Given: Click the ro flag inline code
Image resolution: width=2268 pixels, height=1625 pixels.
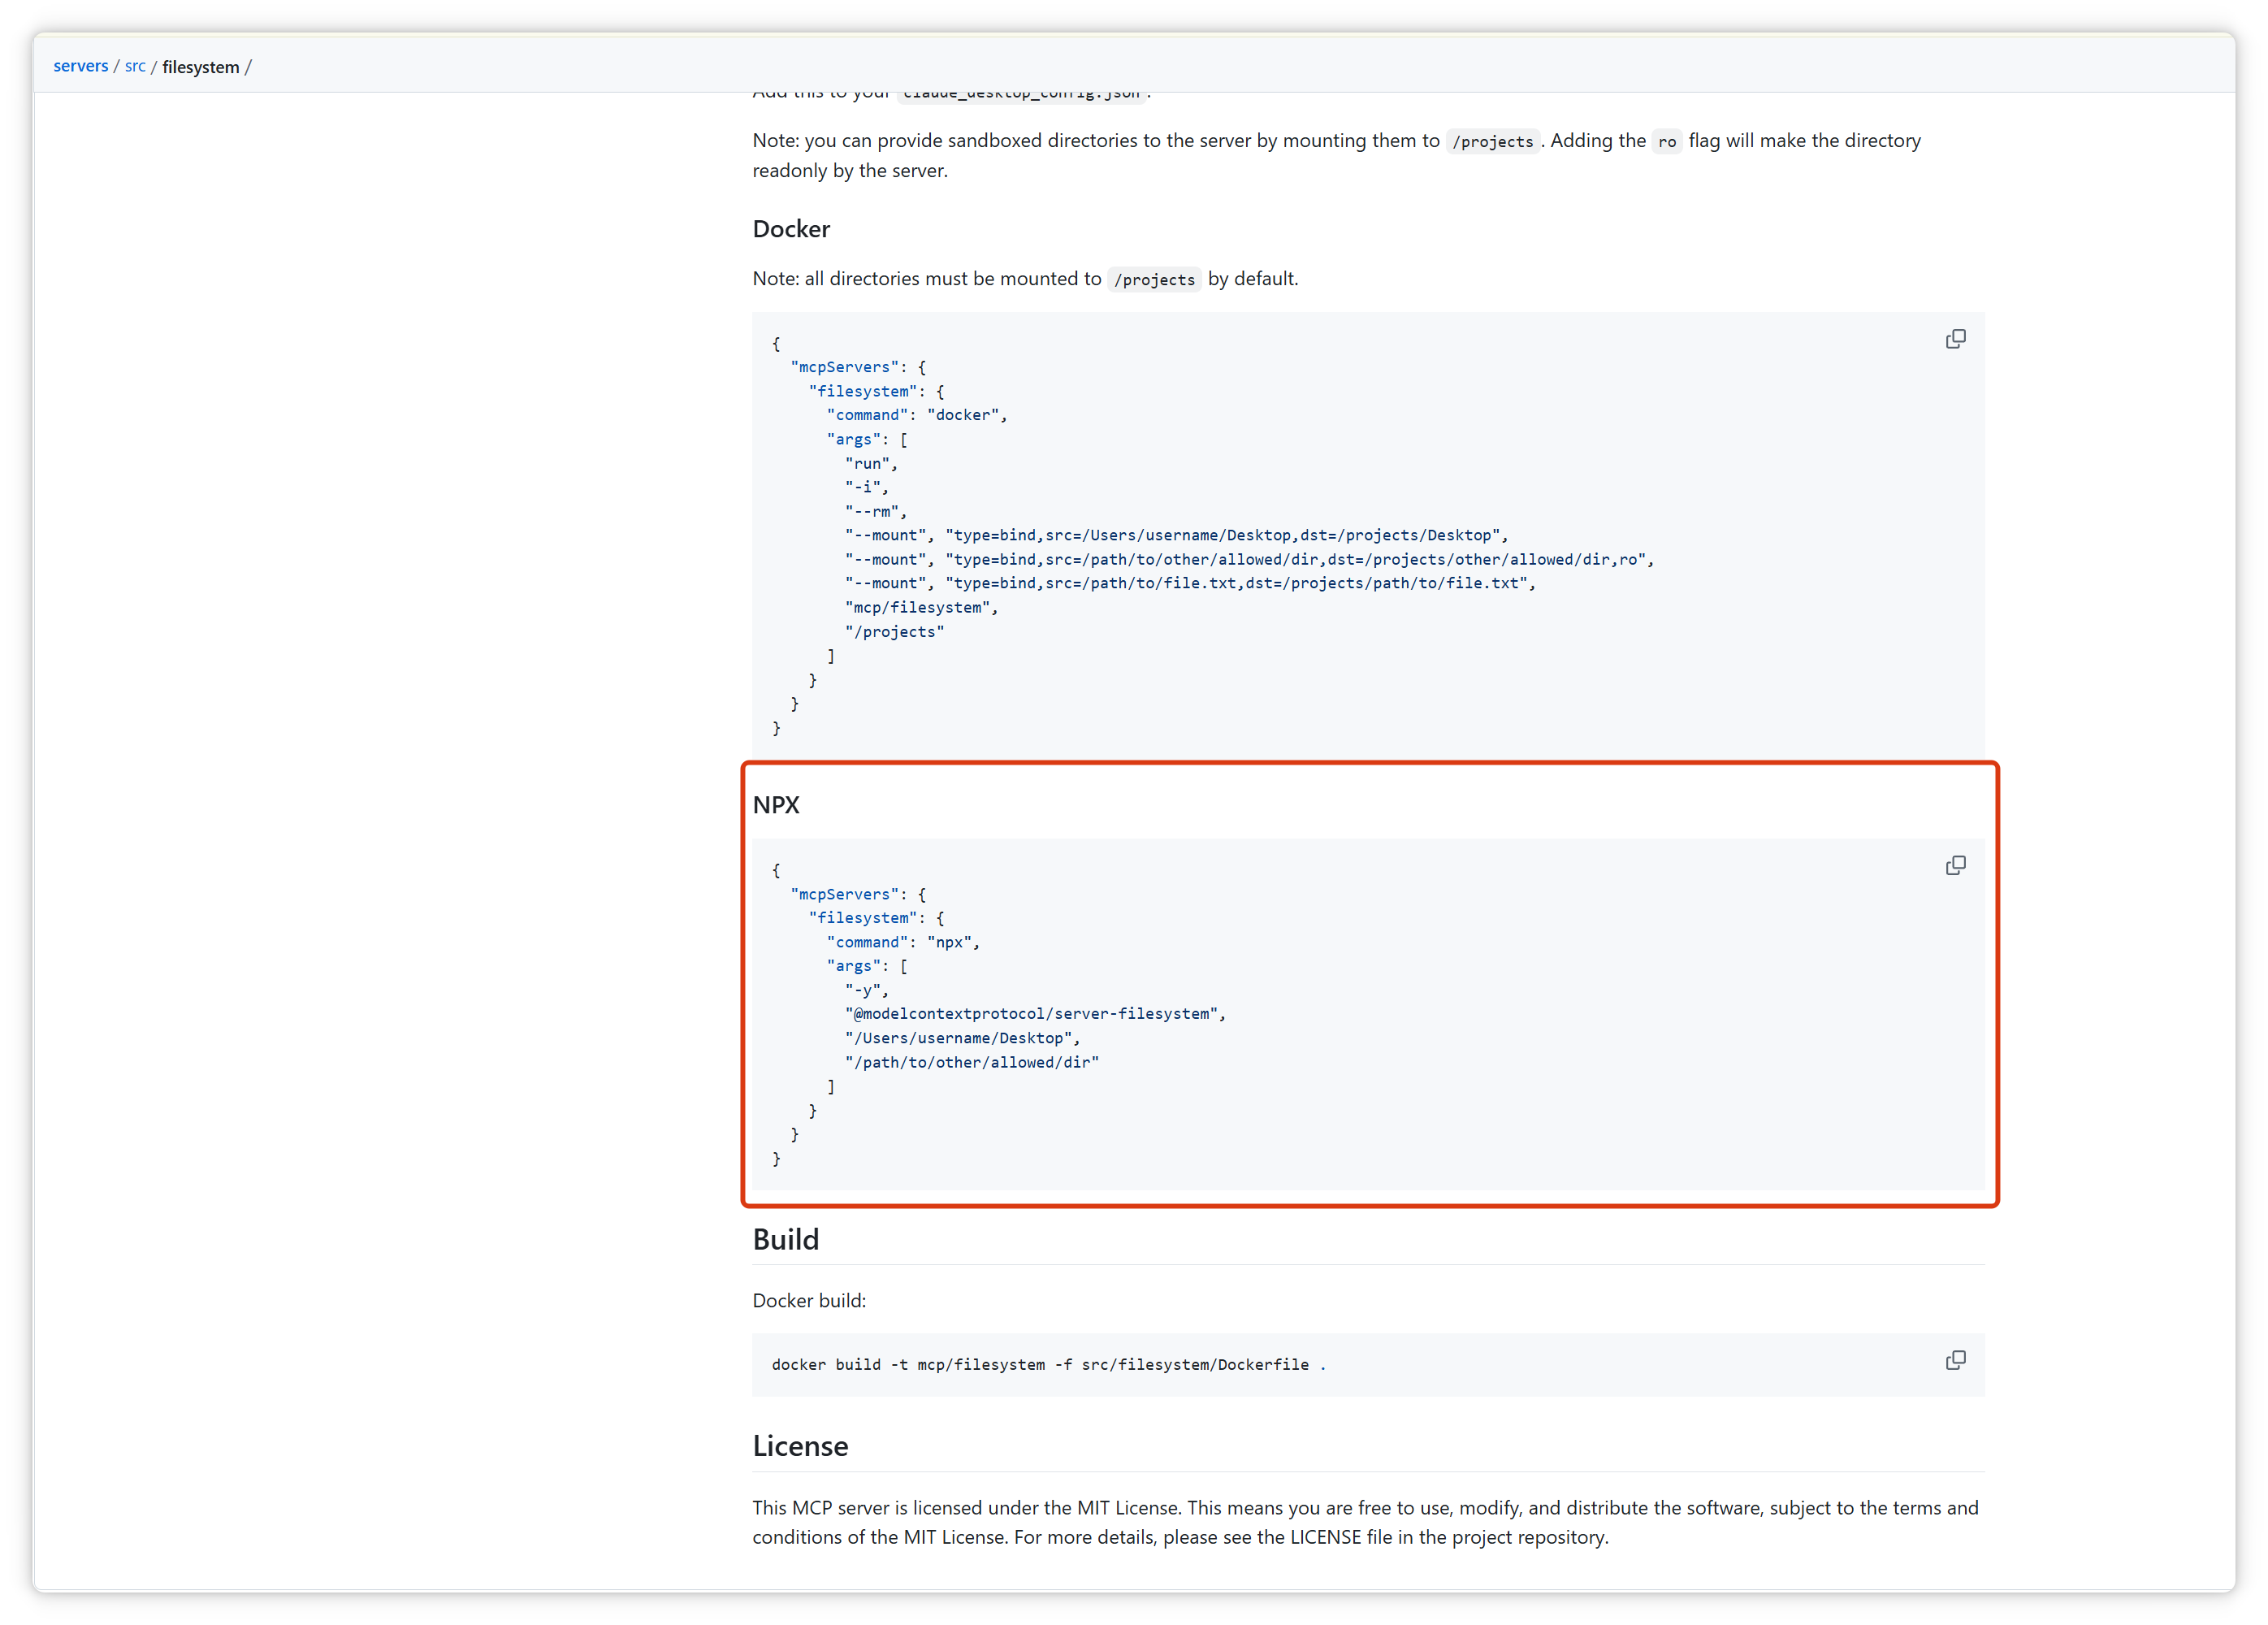Looking at the screenshot, I should 1666,142.
